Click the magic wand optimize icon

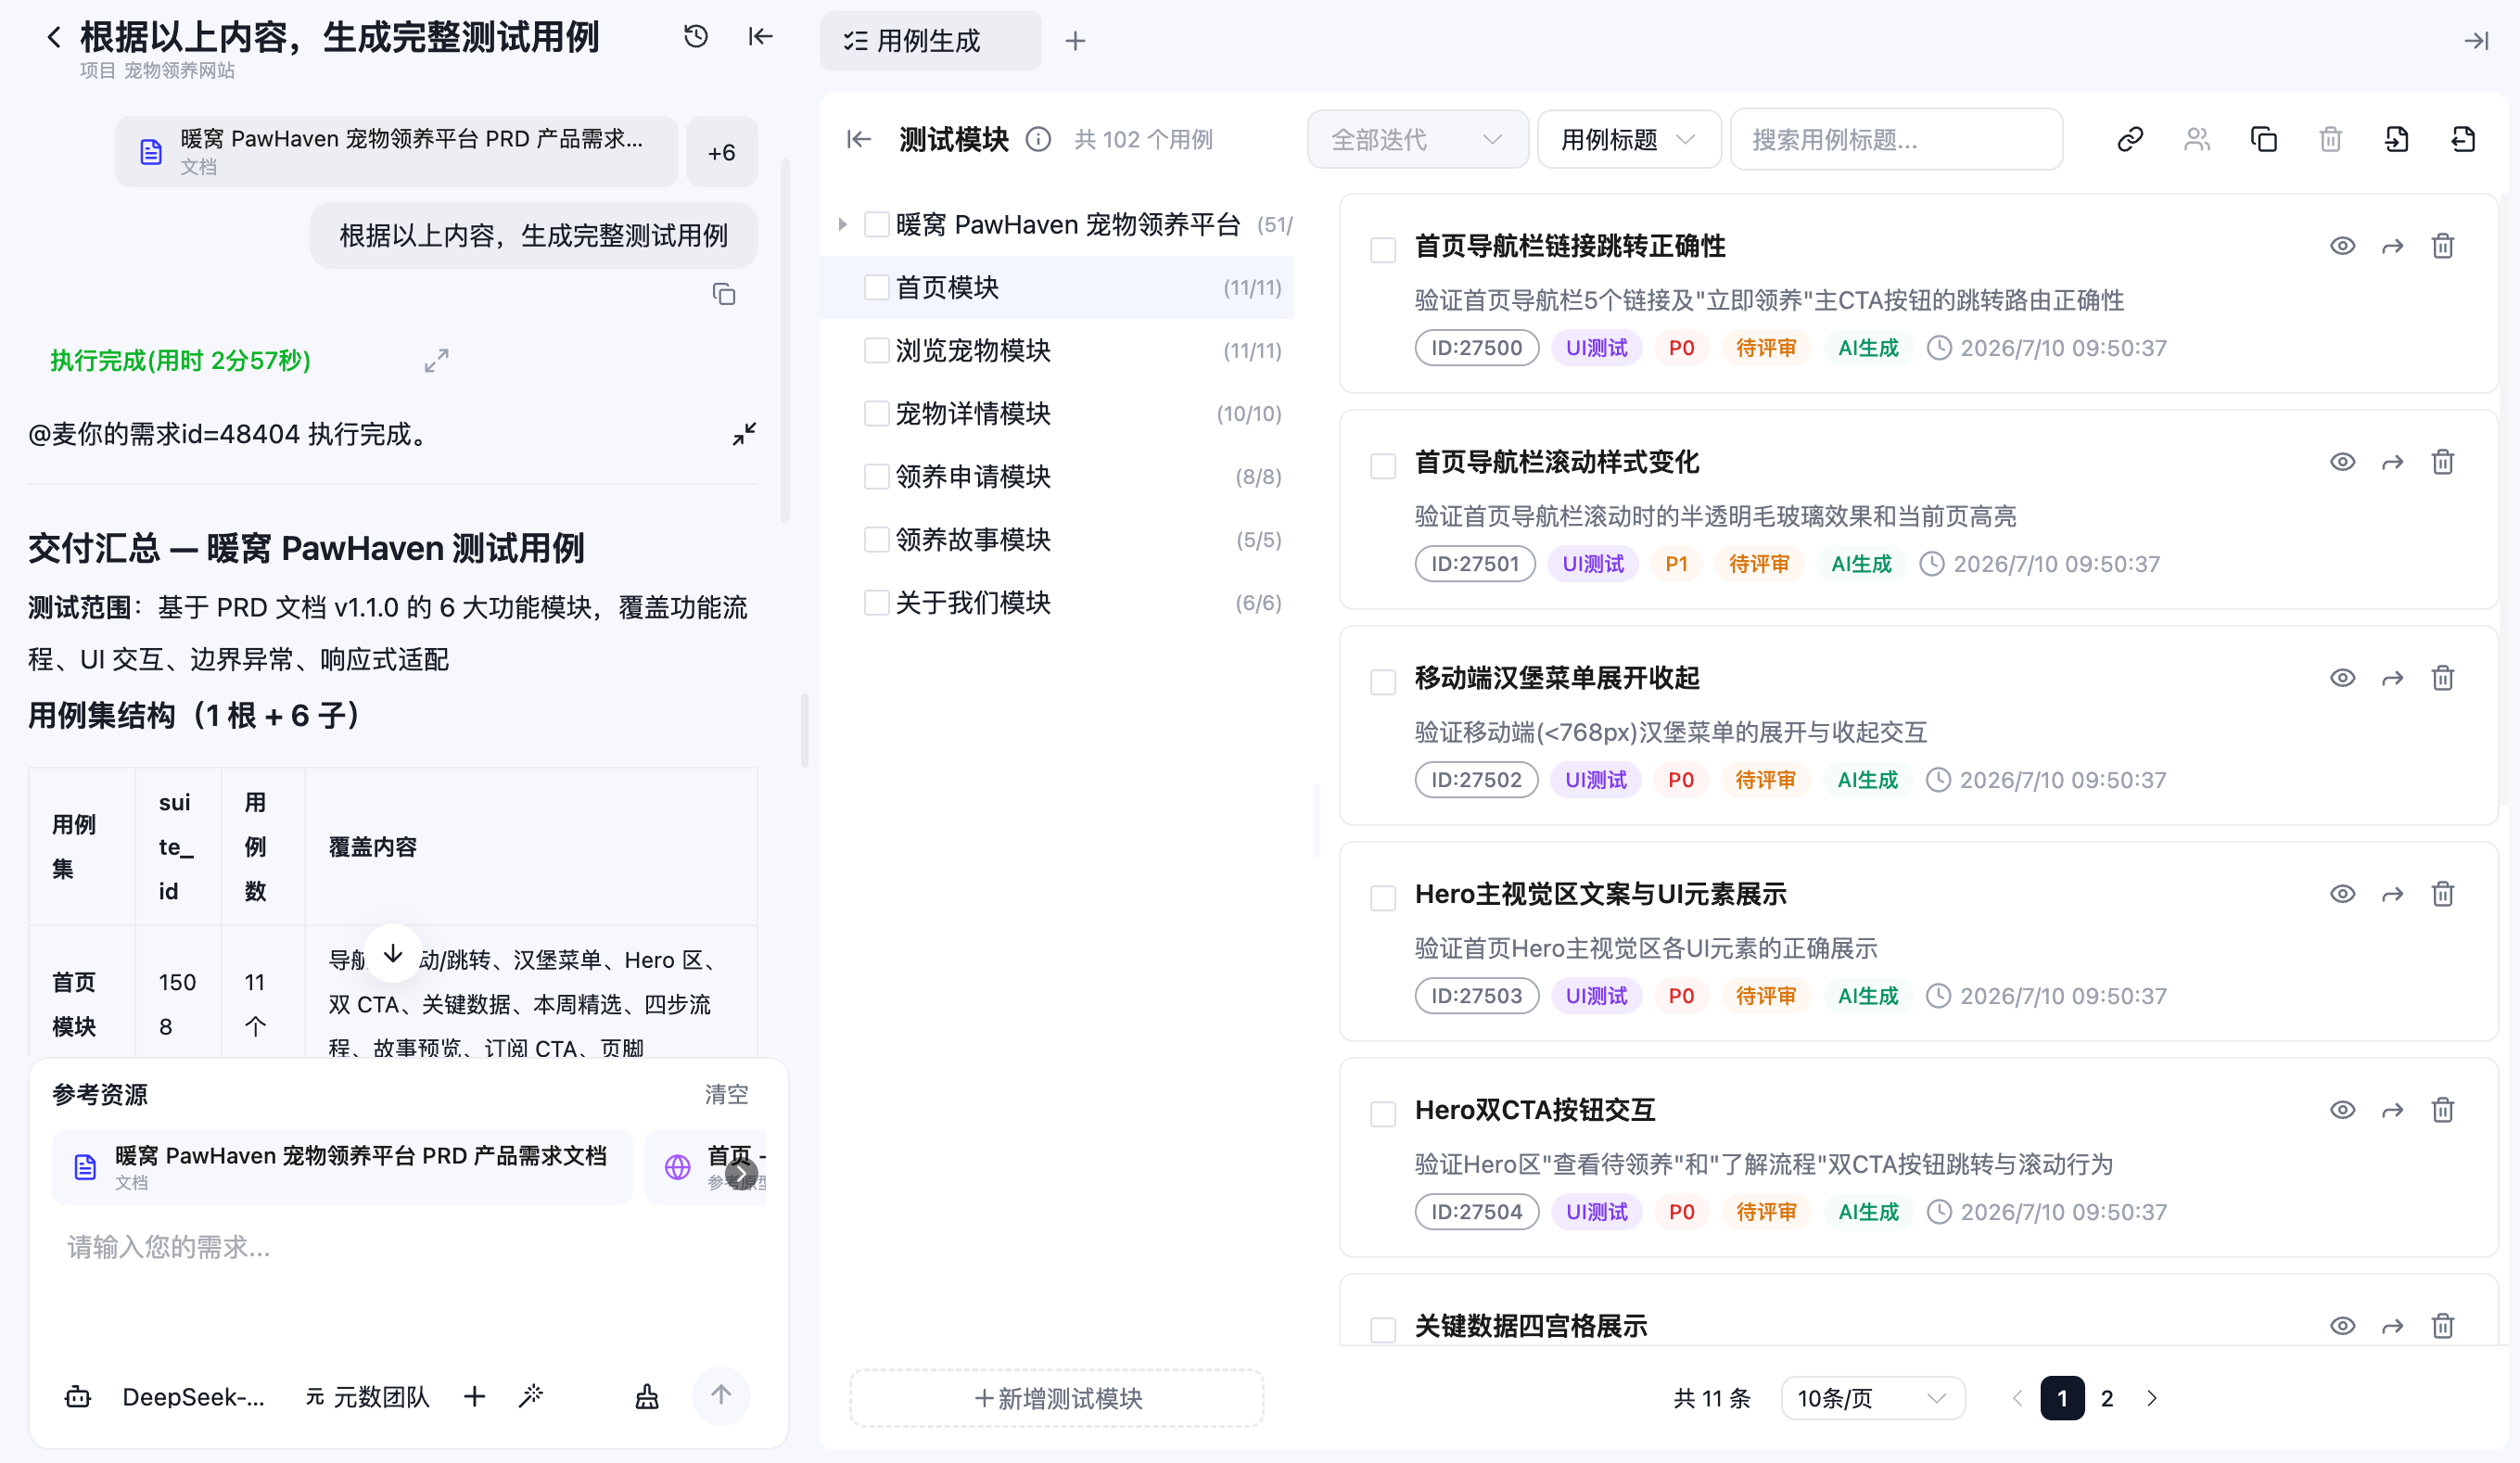pos(531,1396)
